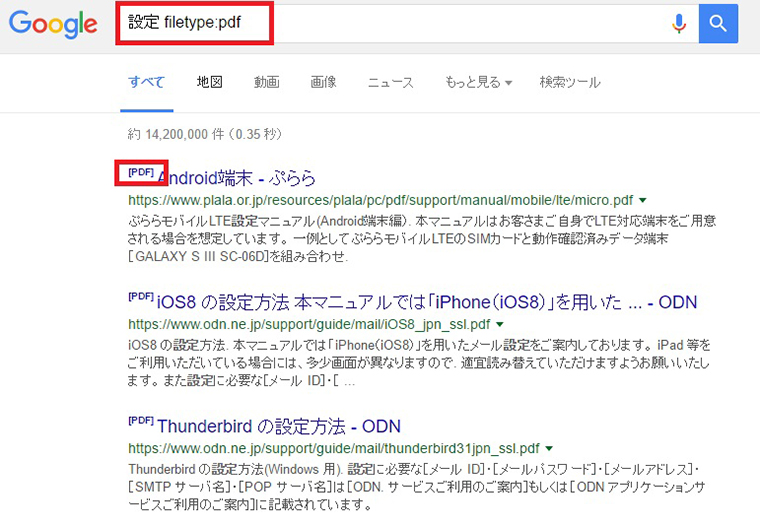This screenshot has height=526, width=760.
Task: Click the ぷららモバイルLTE設定マニュアル snippet
Action: point(422,239)
